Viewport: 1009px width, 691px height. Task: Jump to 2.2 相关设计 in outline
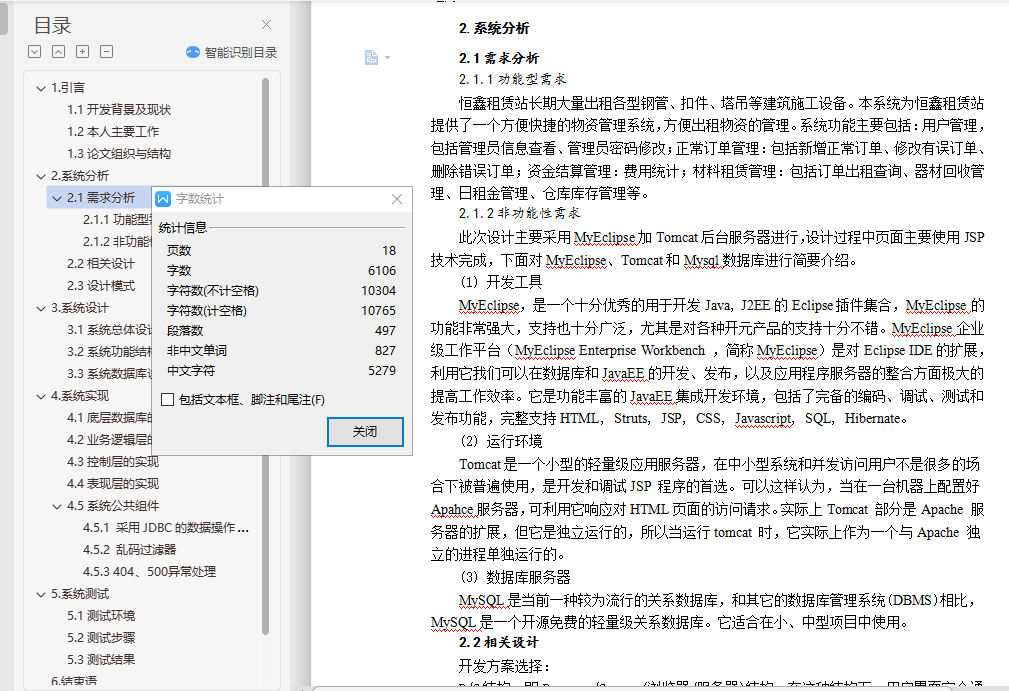(101, 263)
